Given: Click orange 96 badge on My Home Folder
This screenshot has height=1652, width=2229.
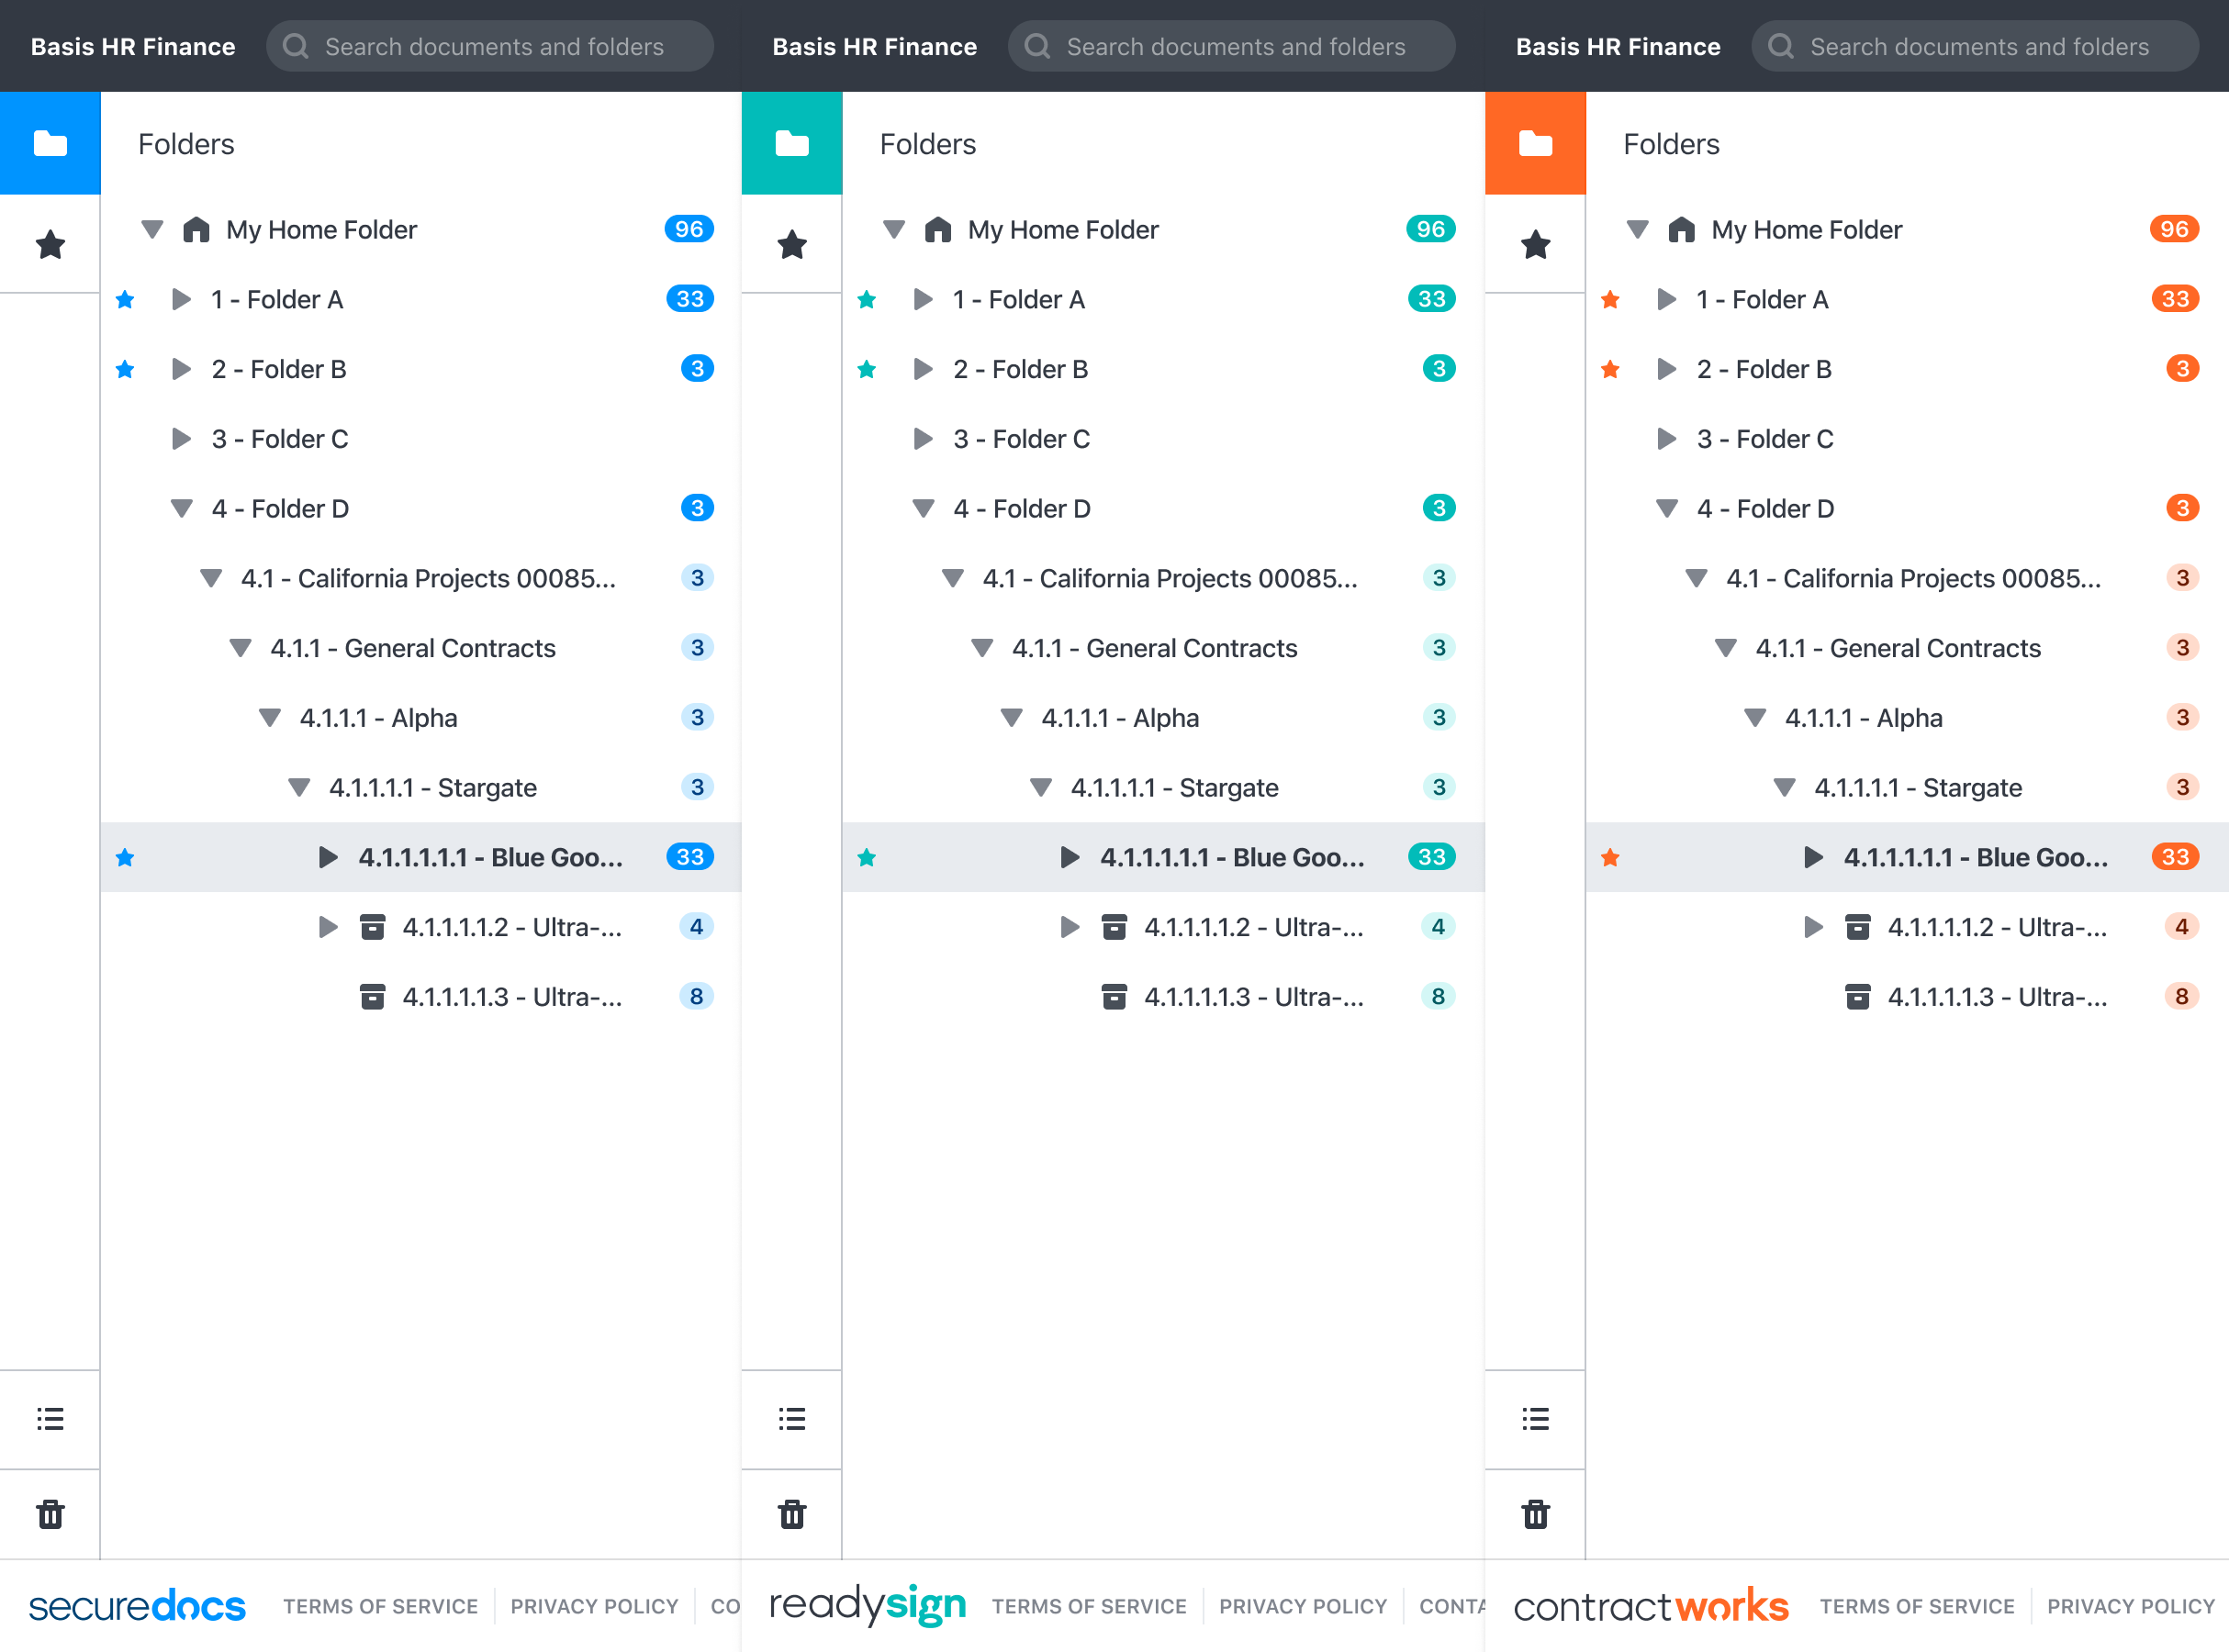Looking at the screenshot, I should tap(2174, 229).
